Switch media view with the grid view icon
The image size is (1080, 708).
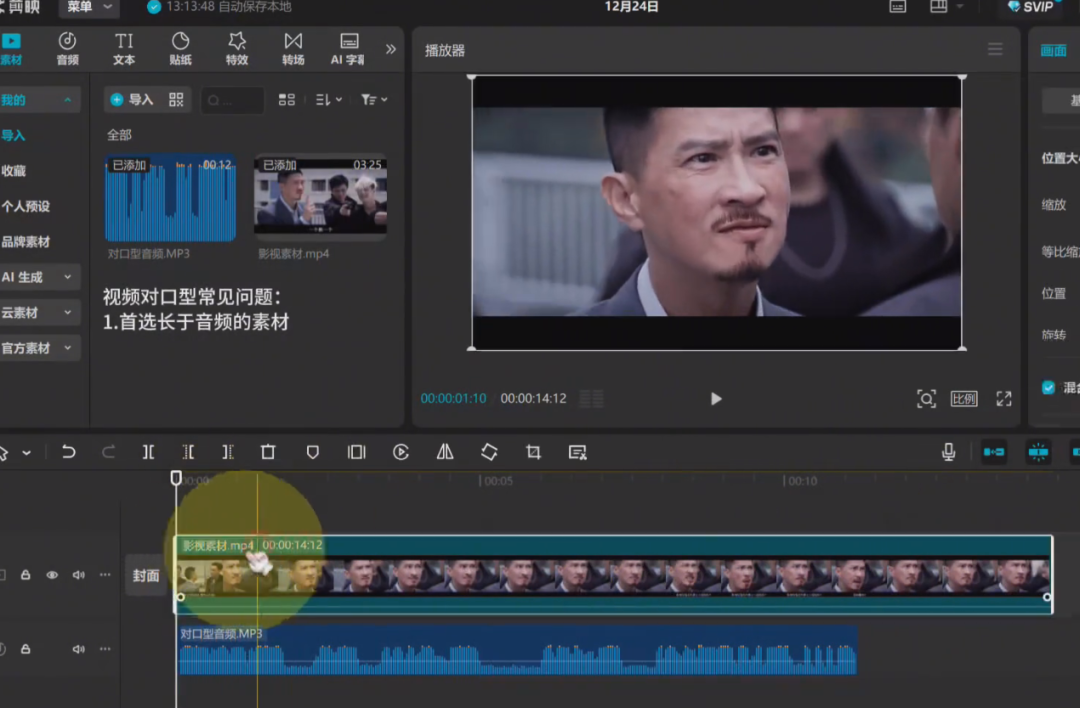[287, 100]
